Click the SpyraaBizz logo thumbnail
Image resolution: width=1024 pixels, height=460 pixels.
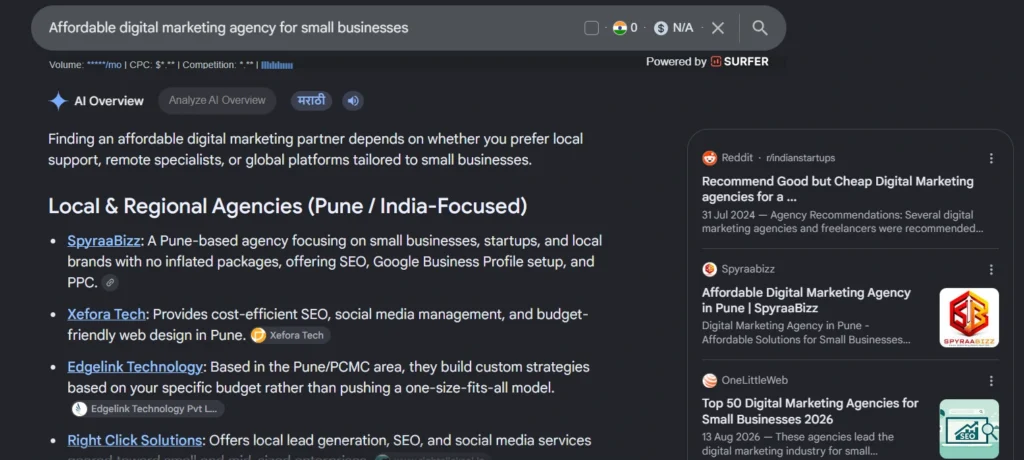click(x=968, y=318)
